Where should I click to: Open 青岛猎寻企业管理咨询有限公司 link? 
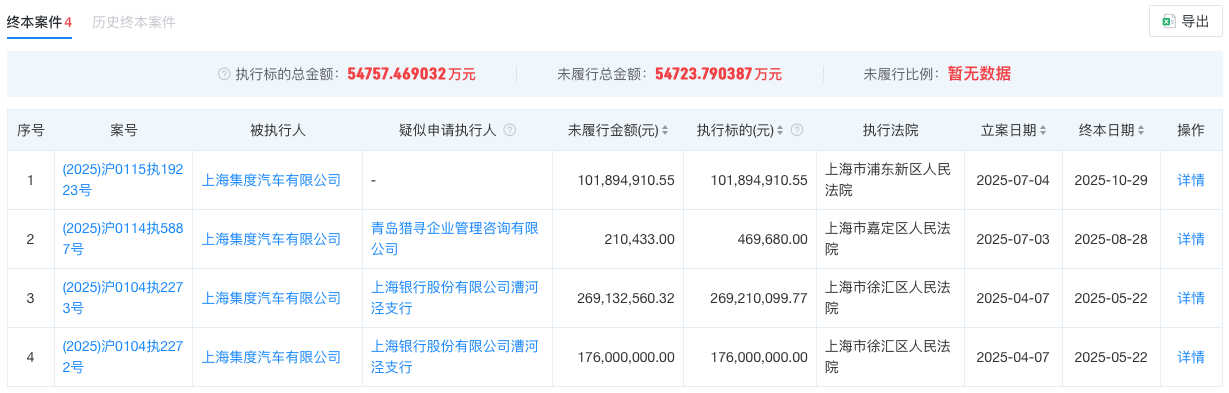click(455, 239)
